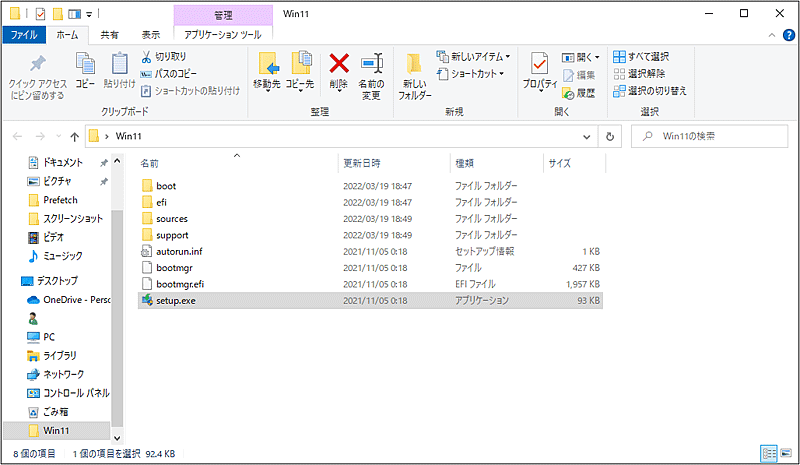
Task: Switch to large icons view in status bar
Action: click(786, 453)
